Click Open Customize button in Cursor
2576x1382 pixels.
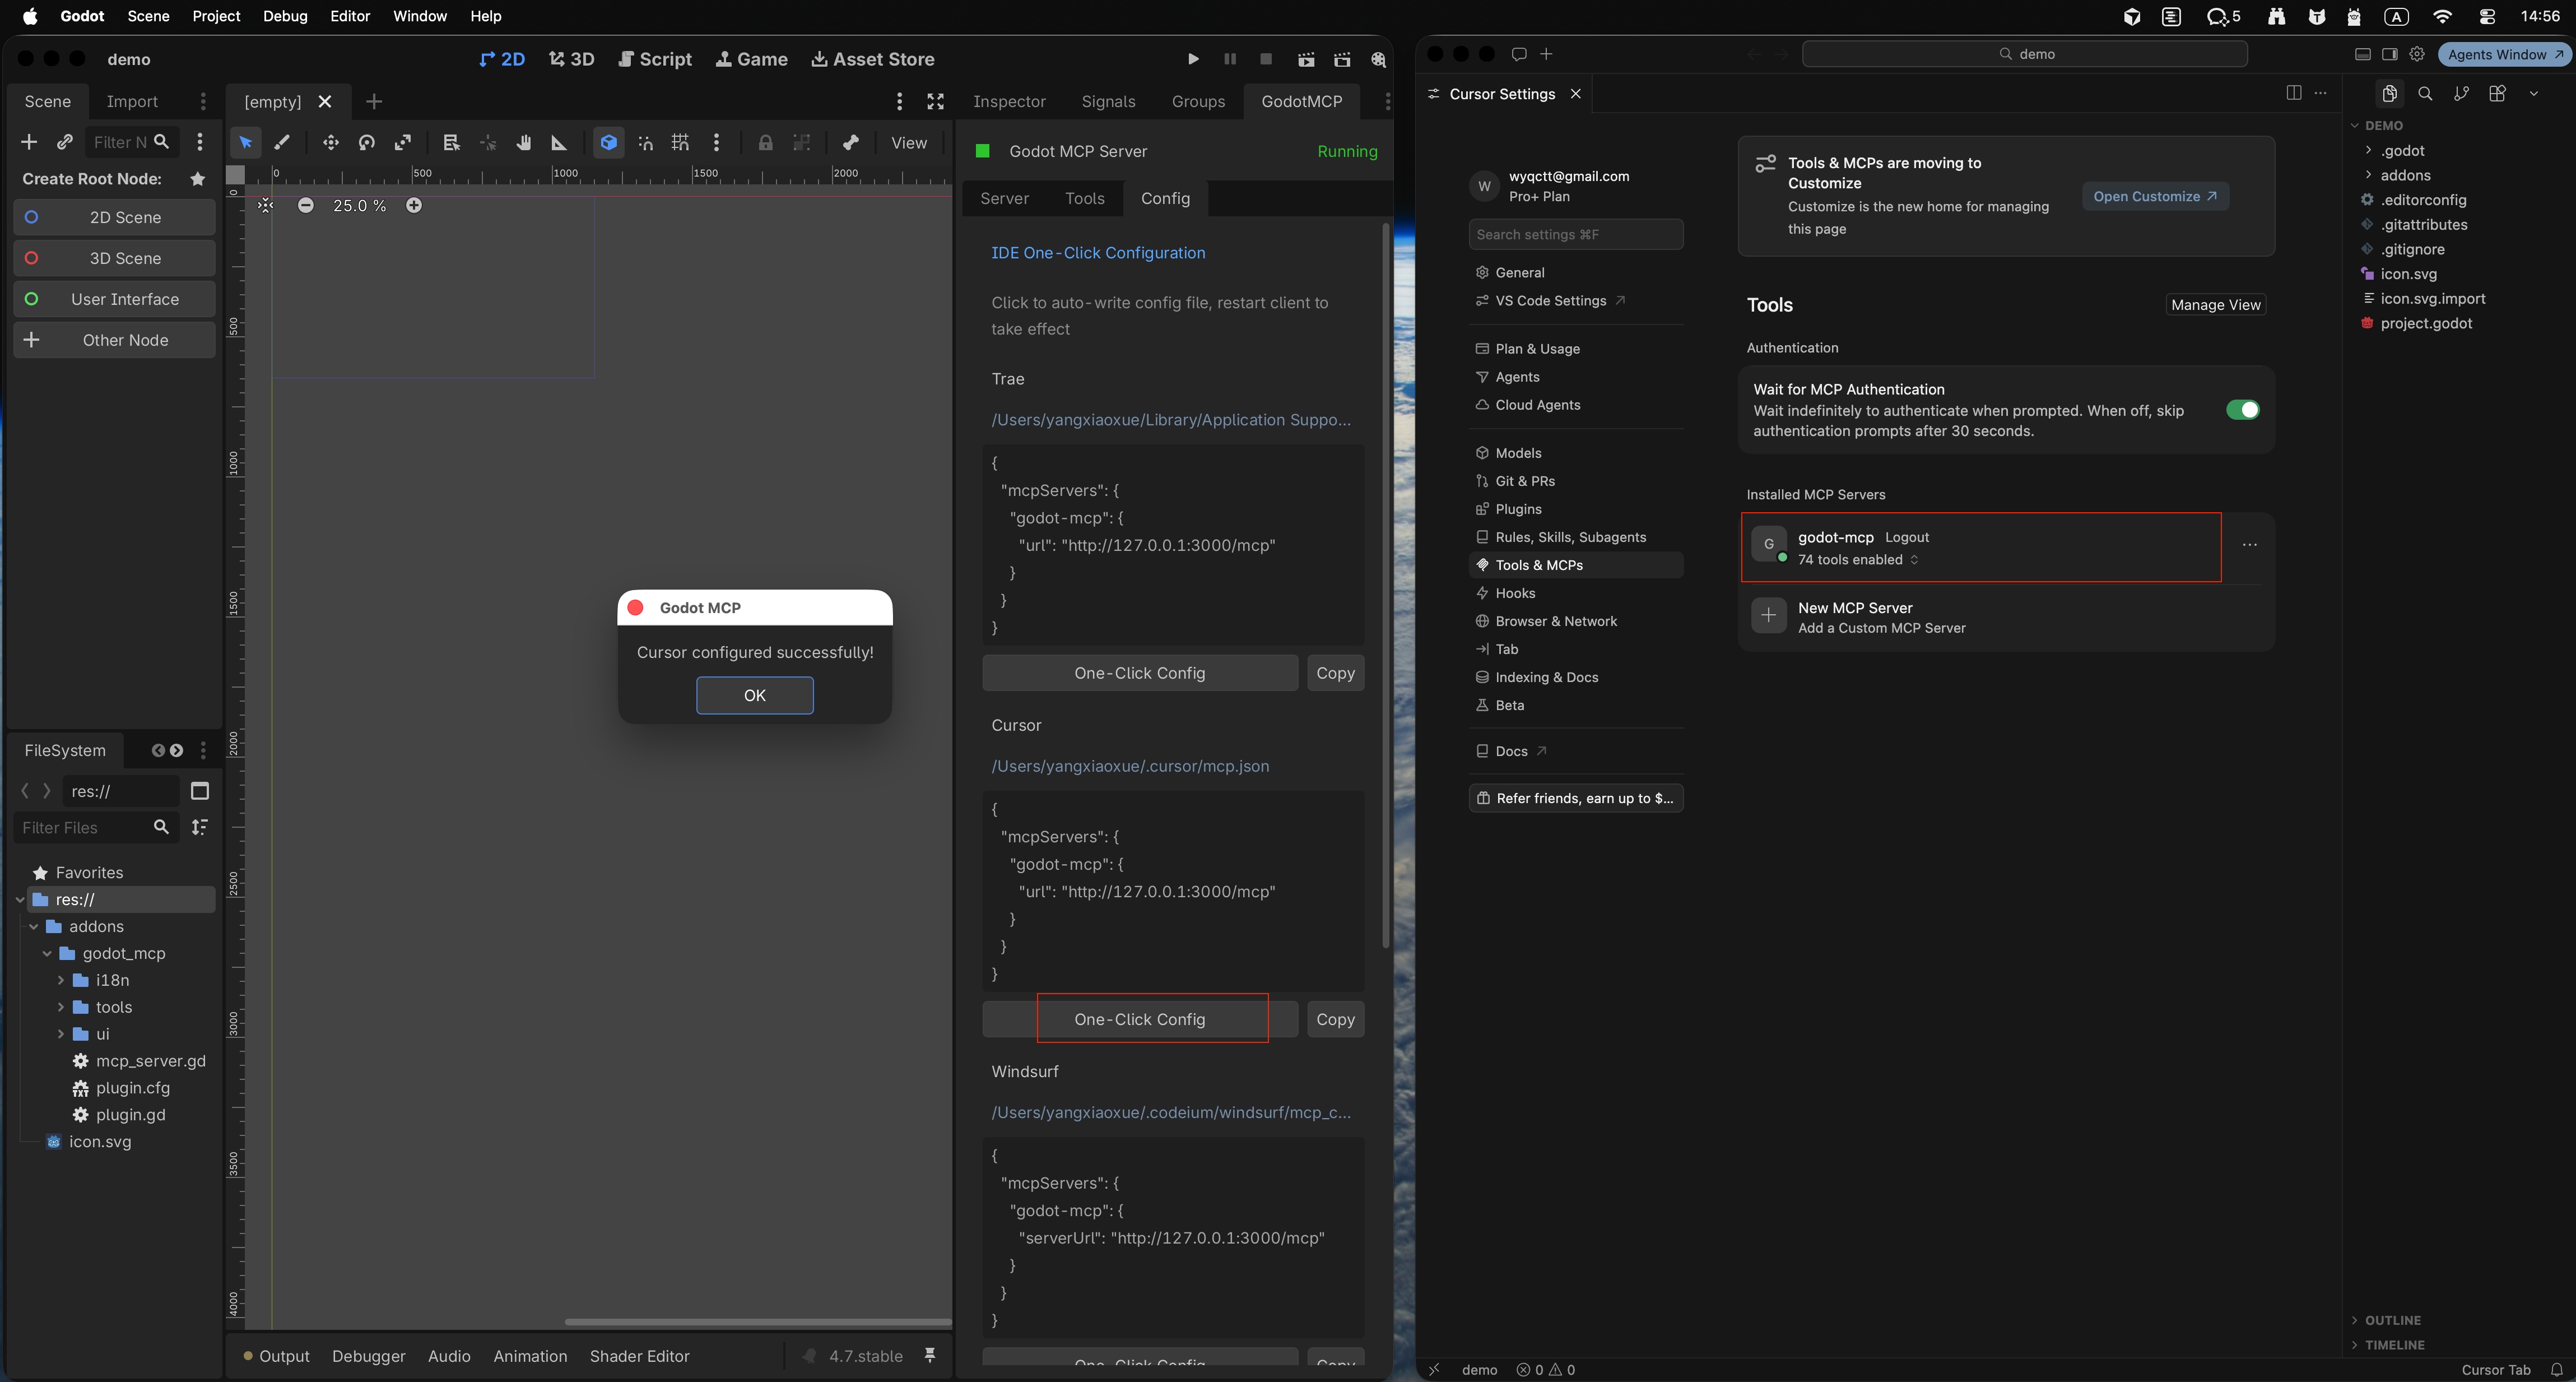[x=2155, y=196]
